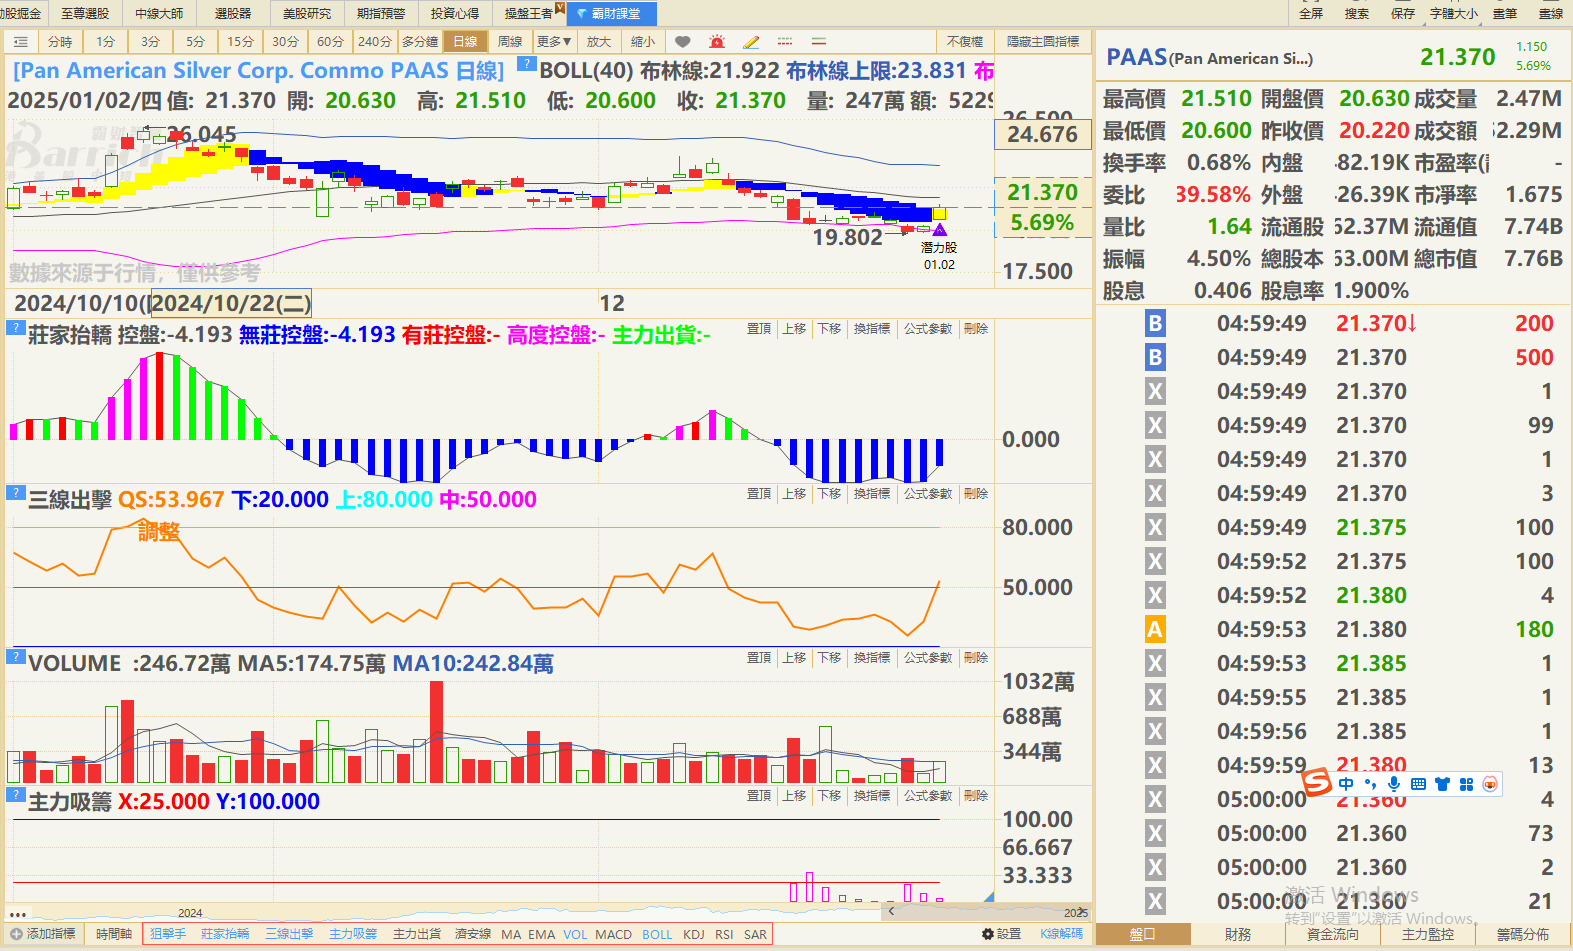Open the 不復權 adjustment dropdown
Image resolution: width=1573 pixels, height=951 pixels.
point(965,41)
